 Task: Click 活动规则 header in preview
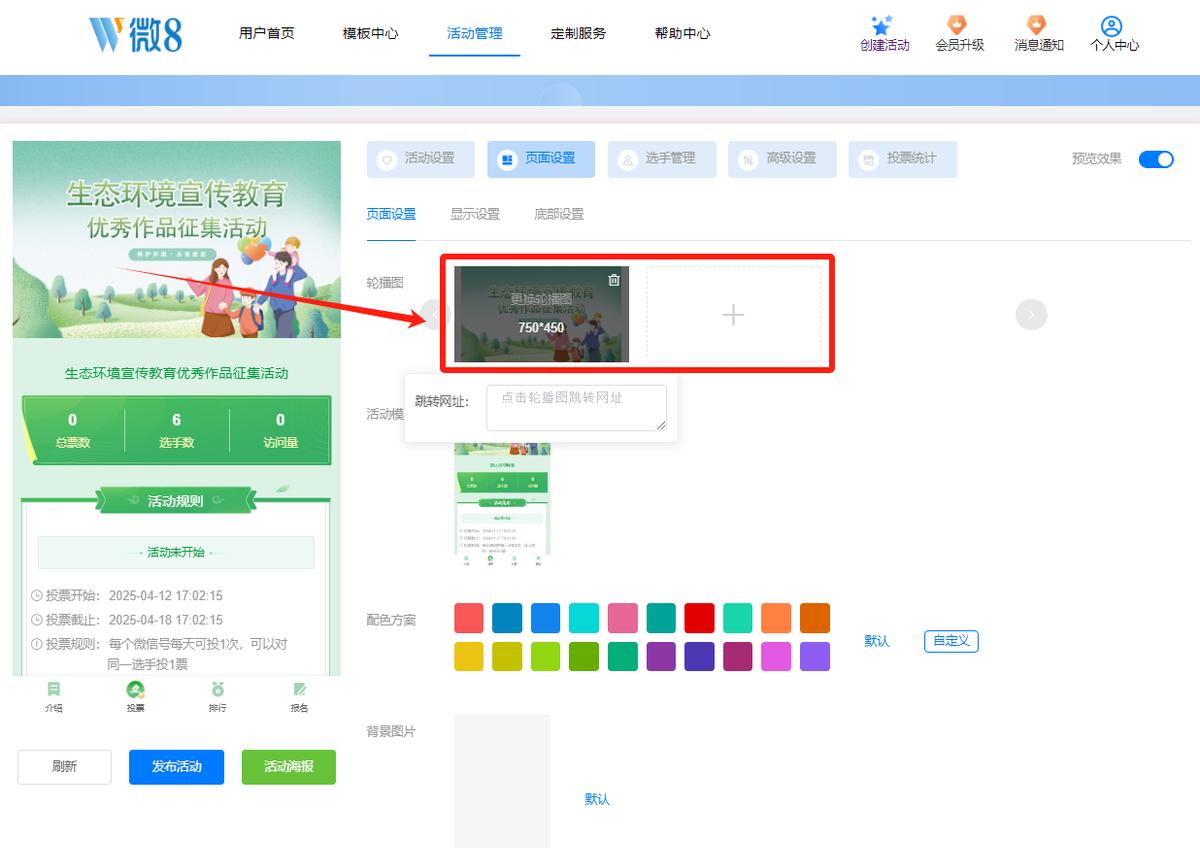176,501
